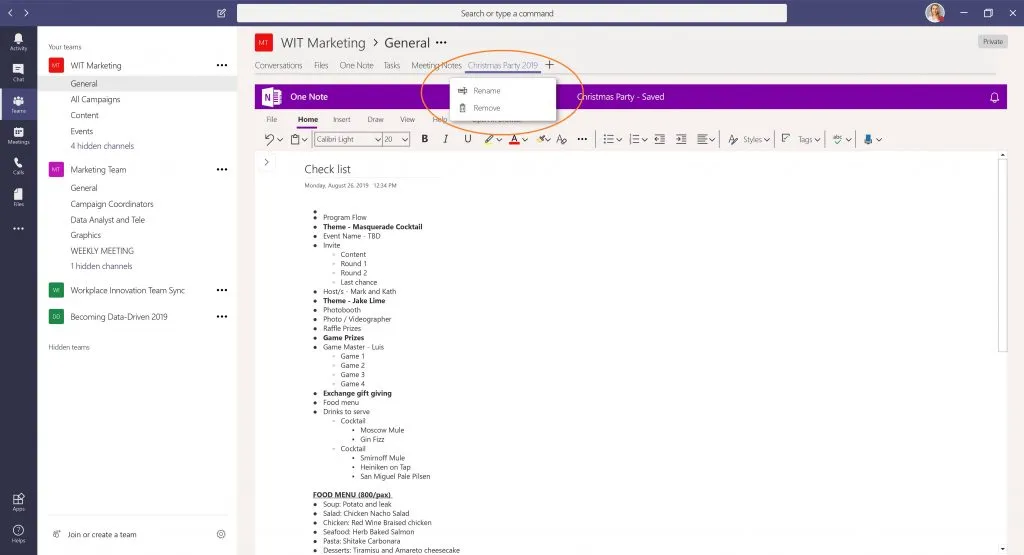Open the Calls section
1024x555 pixels.
[x=18, y=166]
